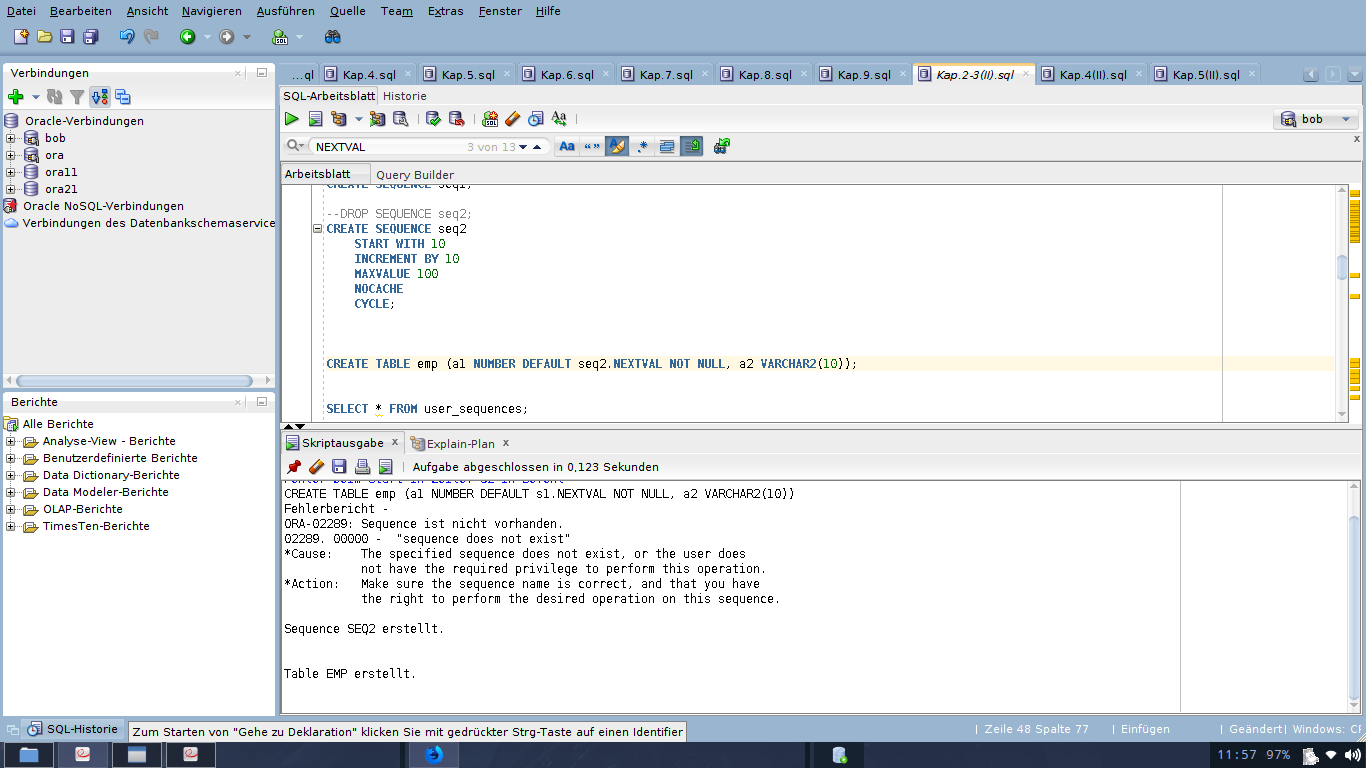Open the 'Extras' menu

click(x=445, y=11)
